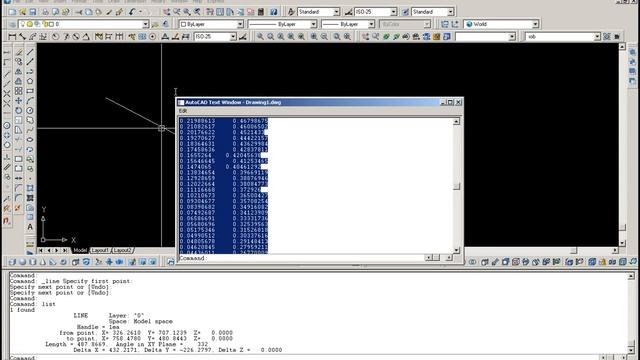Image resolution: width=640 pixels, height=360 pixels.
Task: Click the Help question mark icon
Action: pyautogui.click(x=274, y=12)
